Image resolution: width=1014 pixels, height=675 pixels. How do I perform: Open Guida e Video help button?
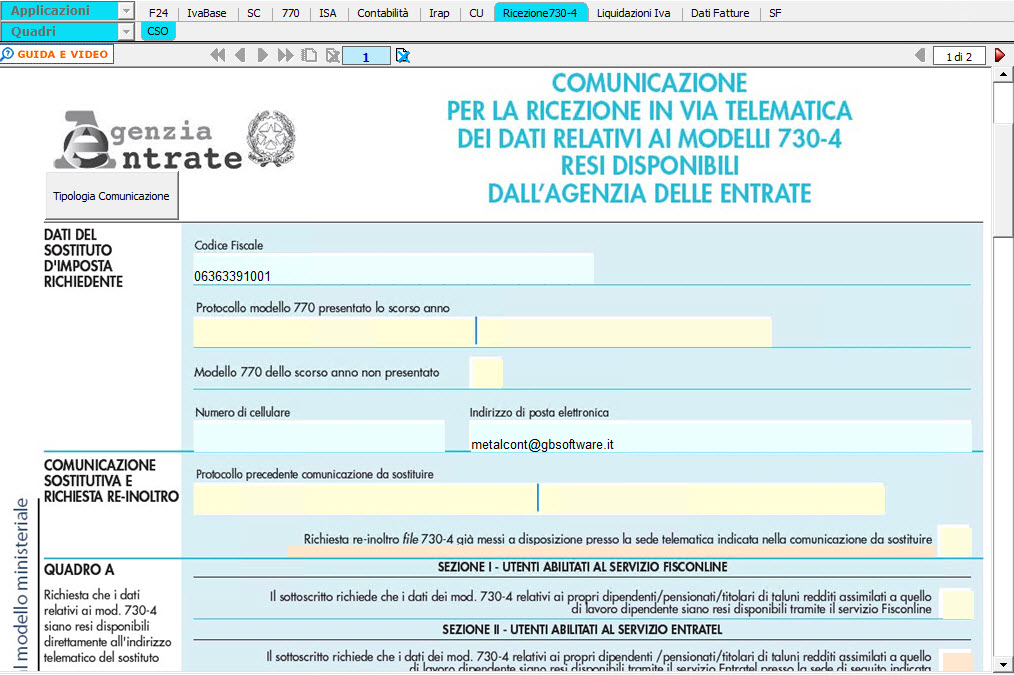click(x=57, y=54)
